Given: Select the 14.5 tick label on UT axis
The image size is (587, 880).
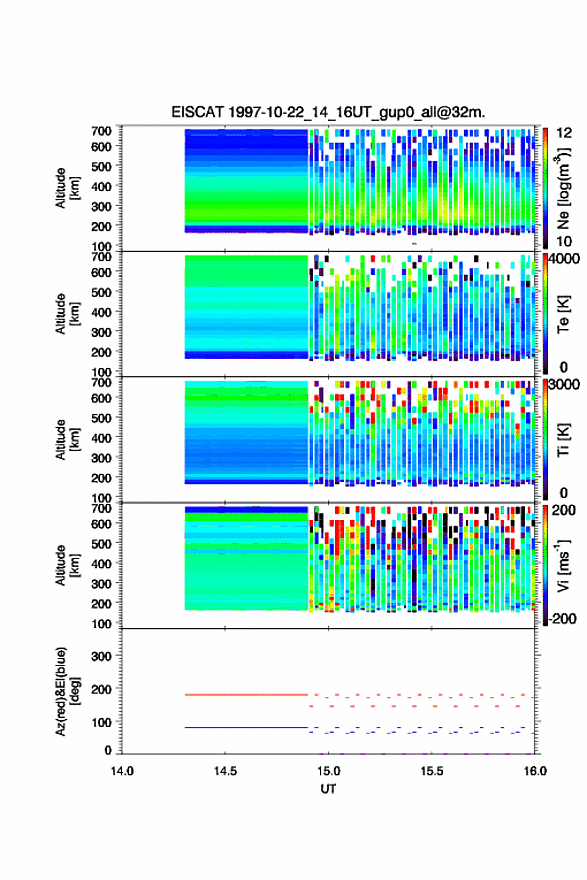Looking at the screenshot, I should pyautogui.click(x=225, y=771).
